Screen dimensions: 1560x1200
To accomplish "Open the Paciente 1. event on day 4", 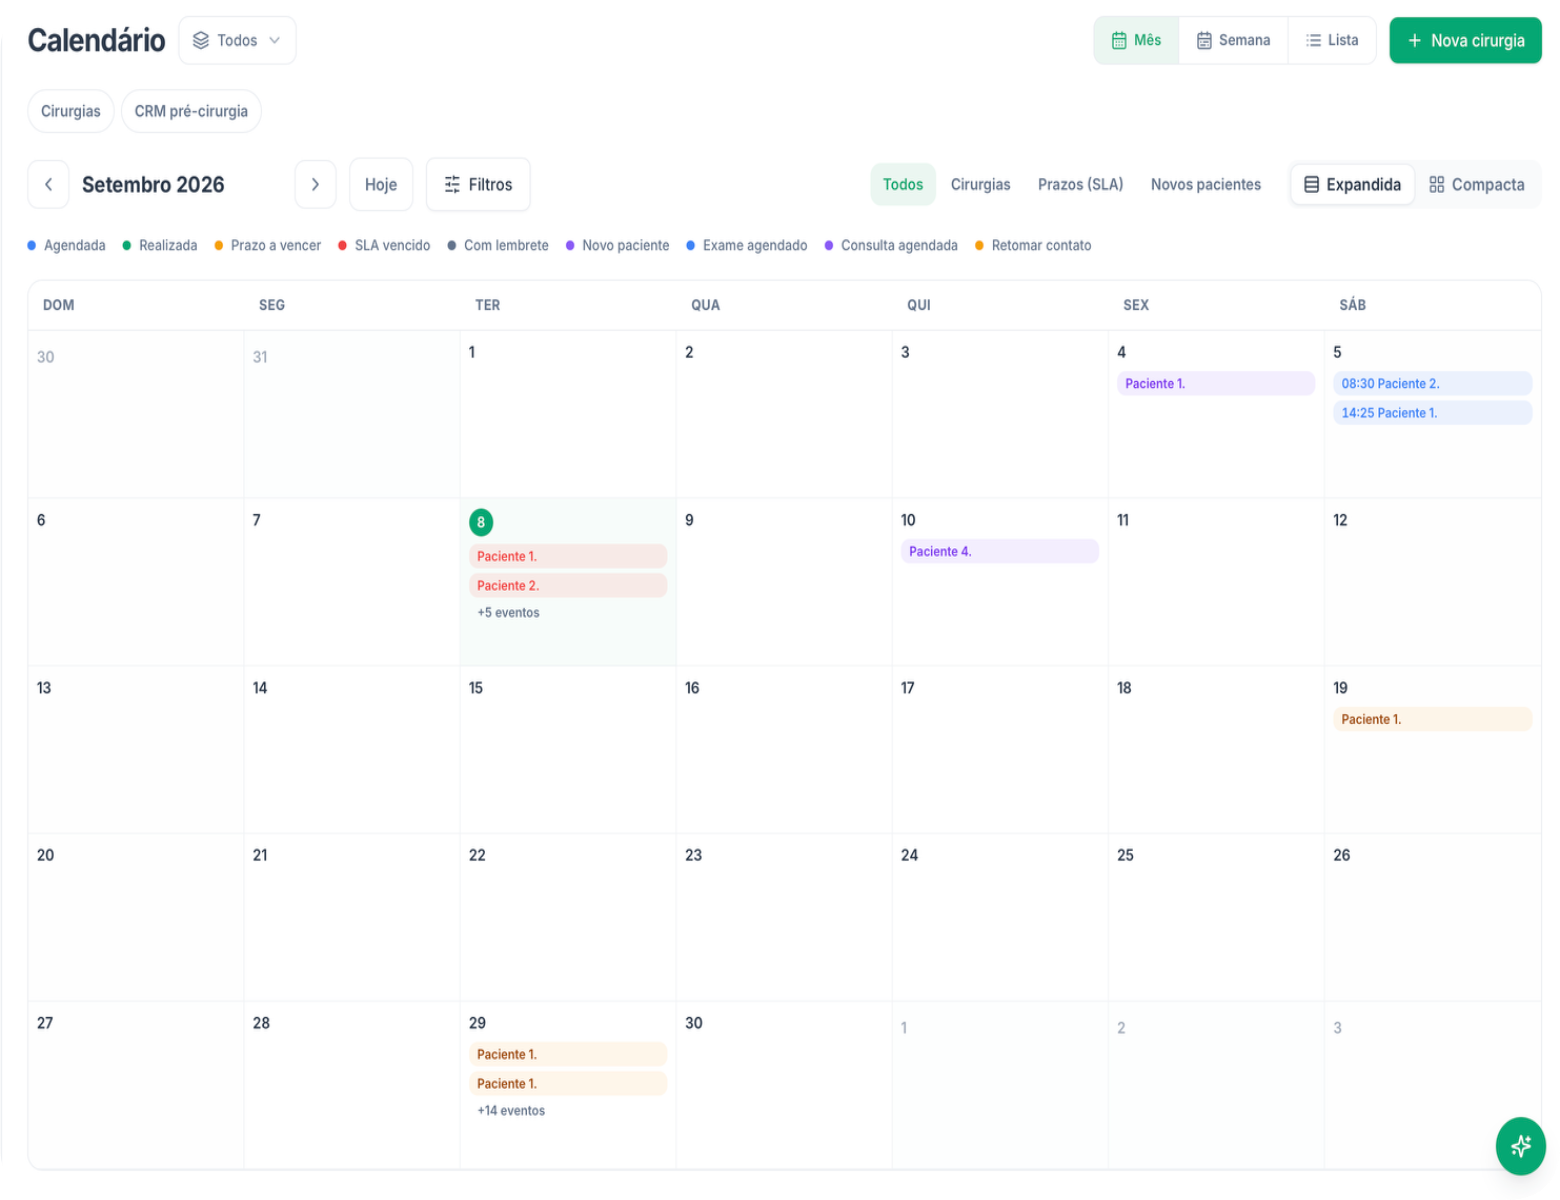I will tap(1216, 384).
